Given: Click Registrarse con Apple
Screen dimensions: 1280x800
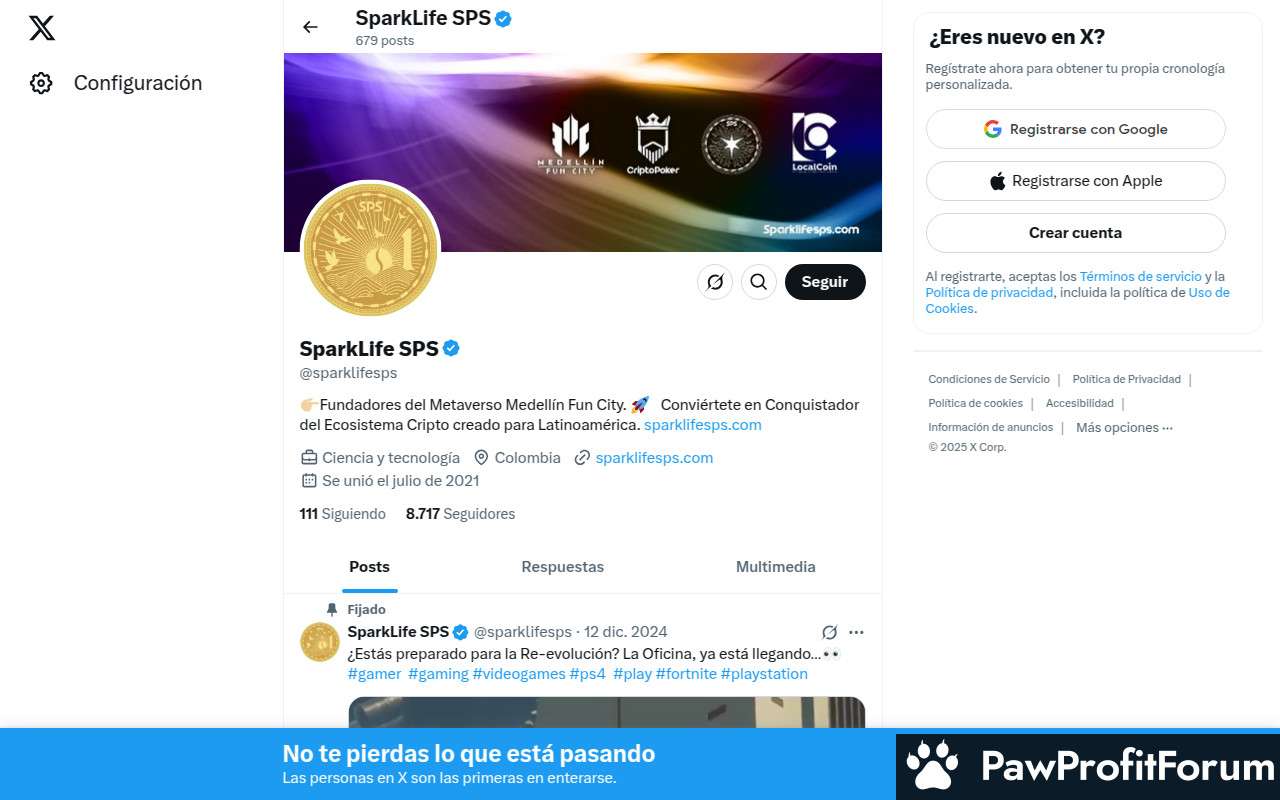Looking at the screenshot, I should tap(1076, 181).
